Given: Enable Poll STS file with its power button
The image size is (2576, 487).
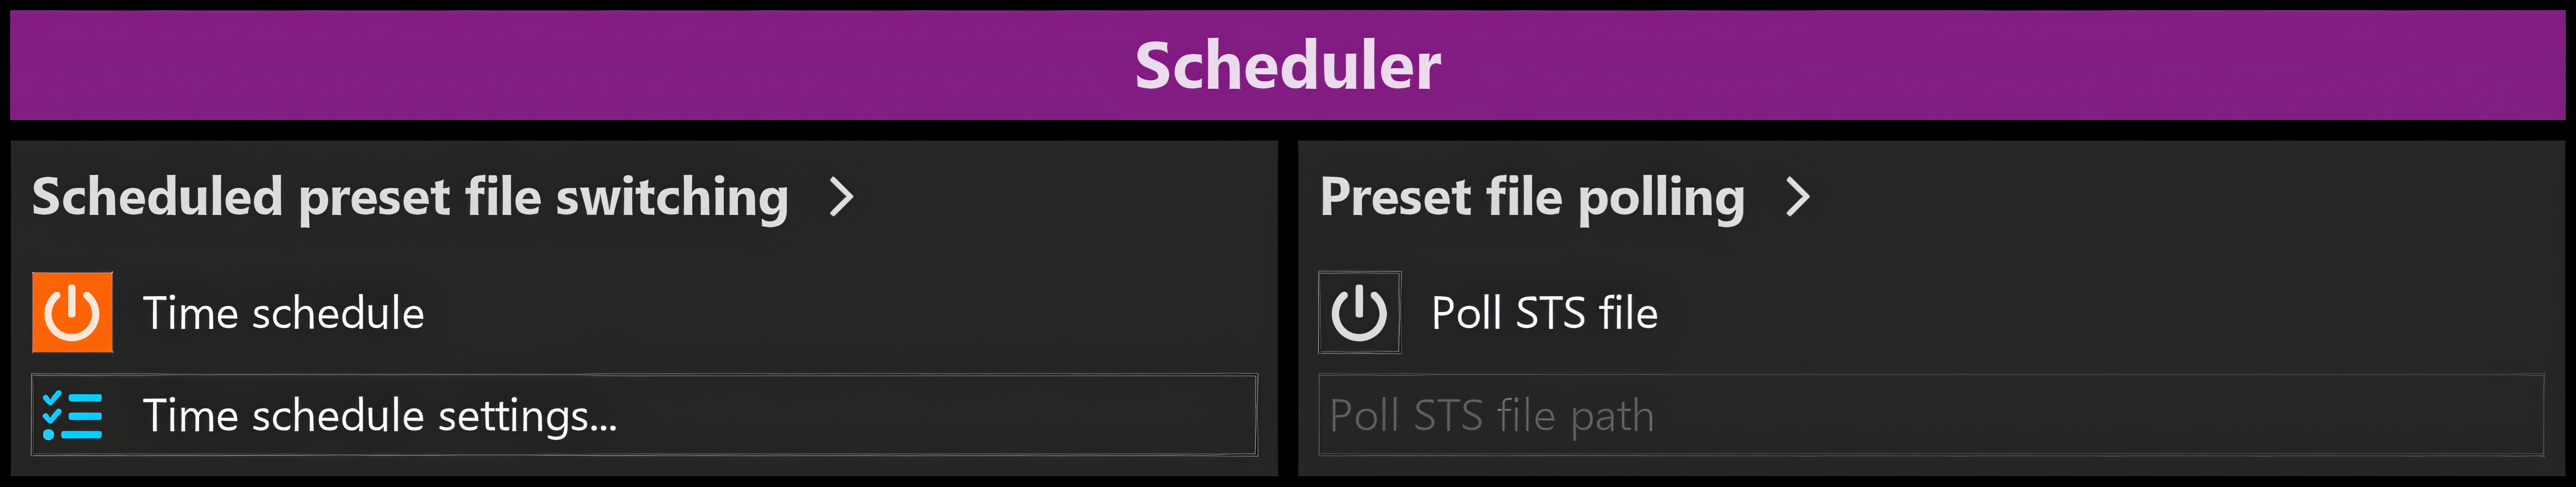Looking at the screenshot, I should (x=1359, y=312).
